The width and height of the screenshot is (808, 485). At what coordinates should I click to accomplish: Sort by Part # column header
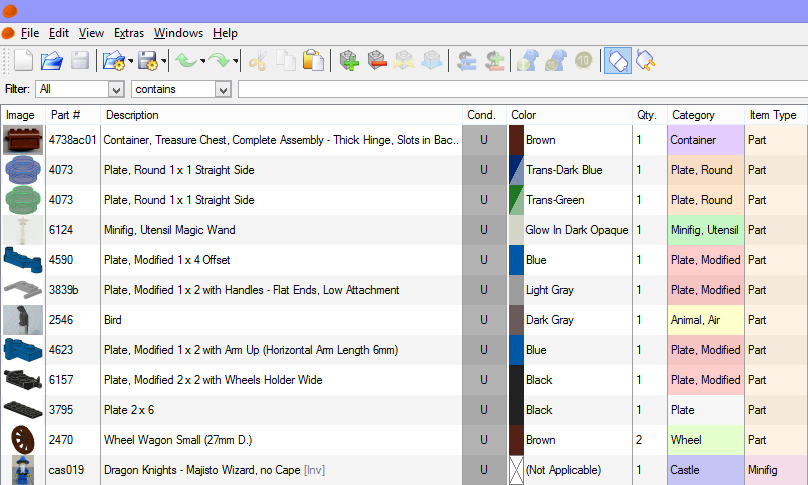pyautogui.click(x=73, y=115)
